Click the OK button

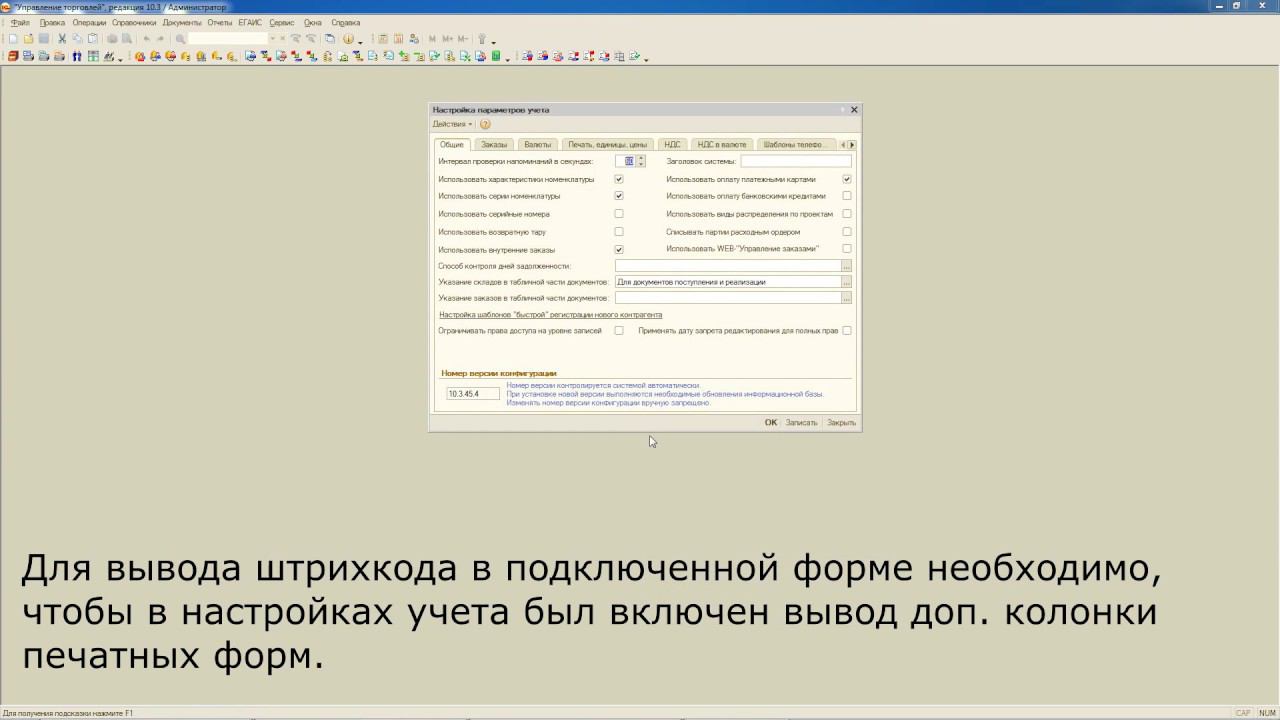pyautogui.click(x=771, y=422)
